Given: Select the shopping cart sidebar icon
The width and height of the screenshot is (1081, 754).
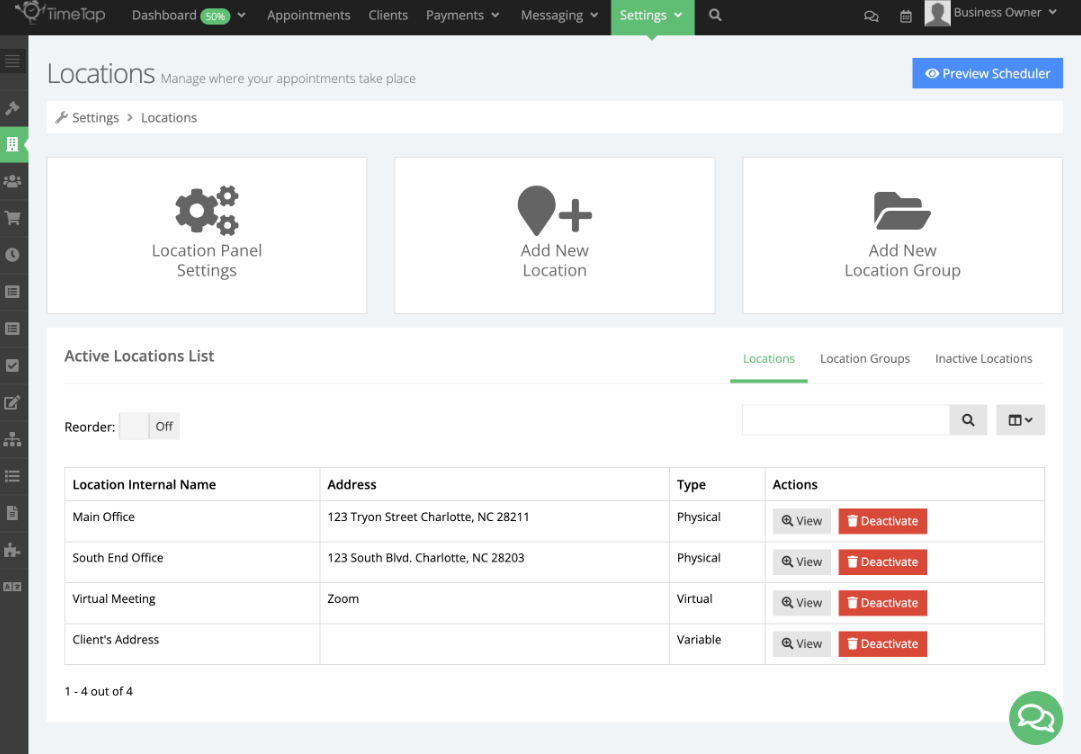Looking at the screenshot, I should click(x=13, y=217).
